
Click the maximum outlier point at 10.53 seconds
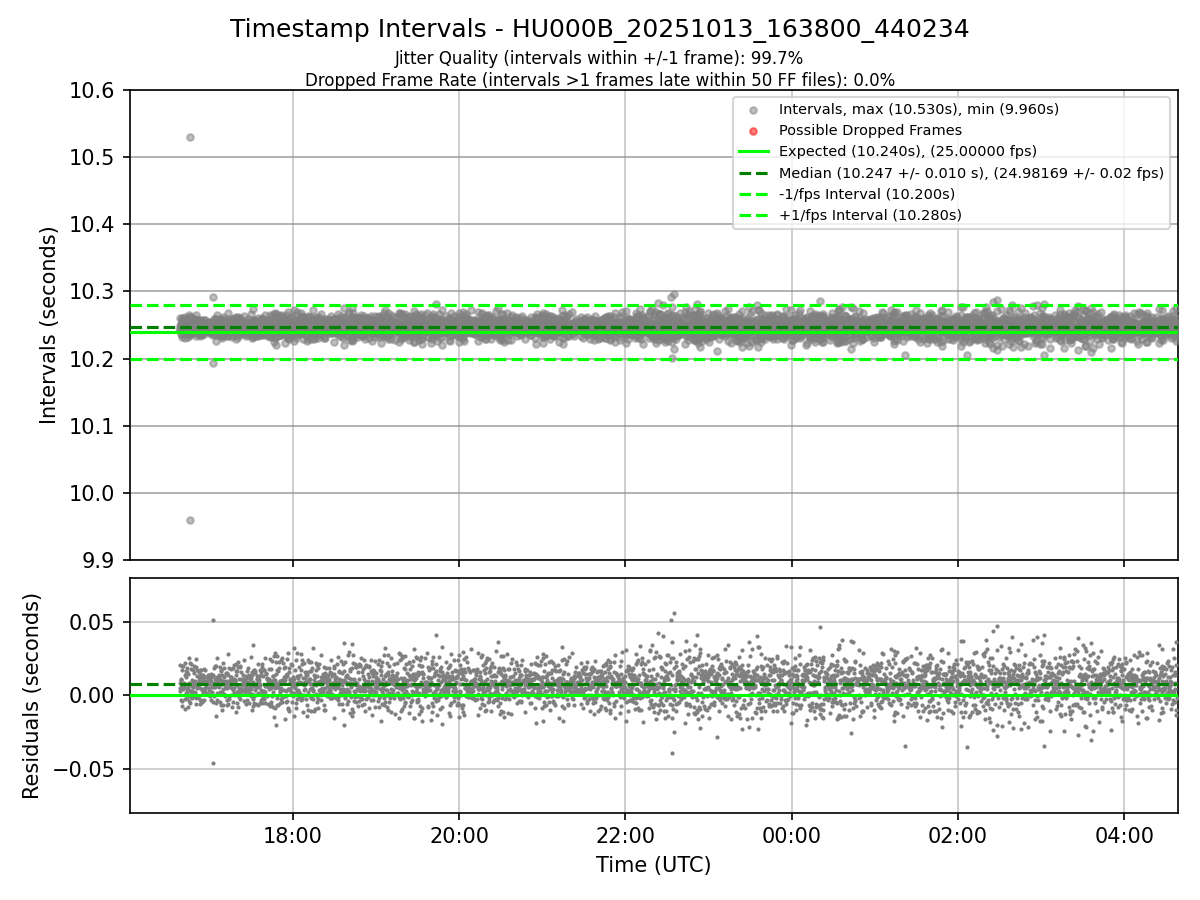[x=190, y=137]
